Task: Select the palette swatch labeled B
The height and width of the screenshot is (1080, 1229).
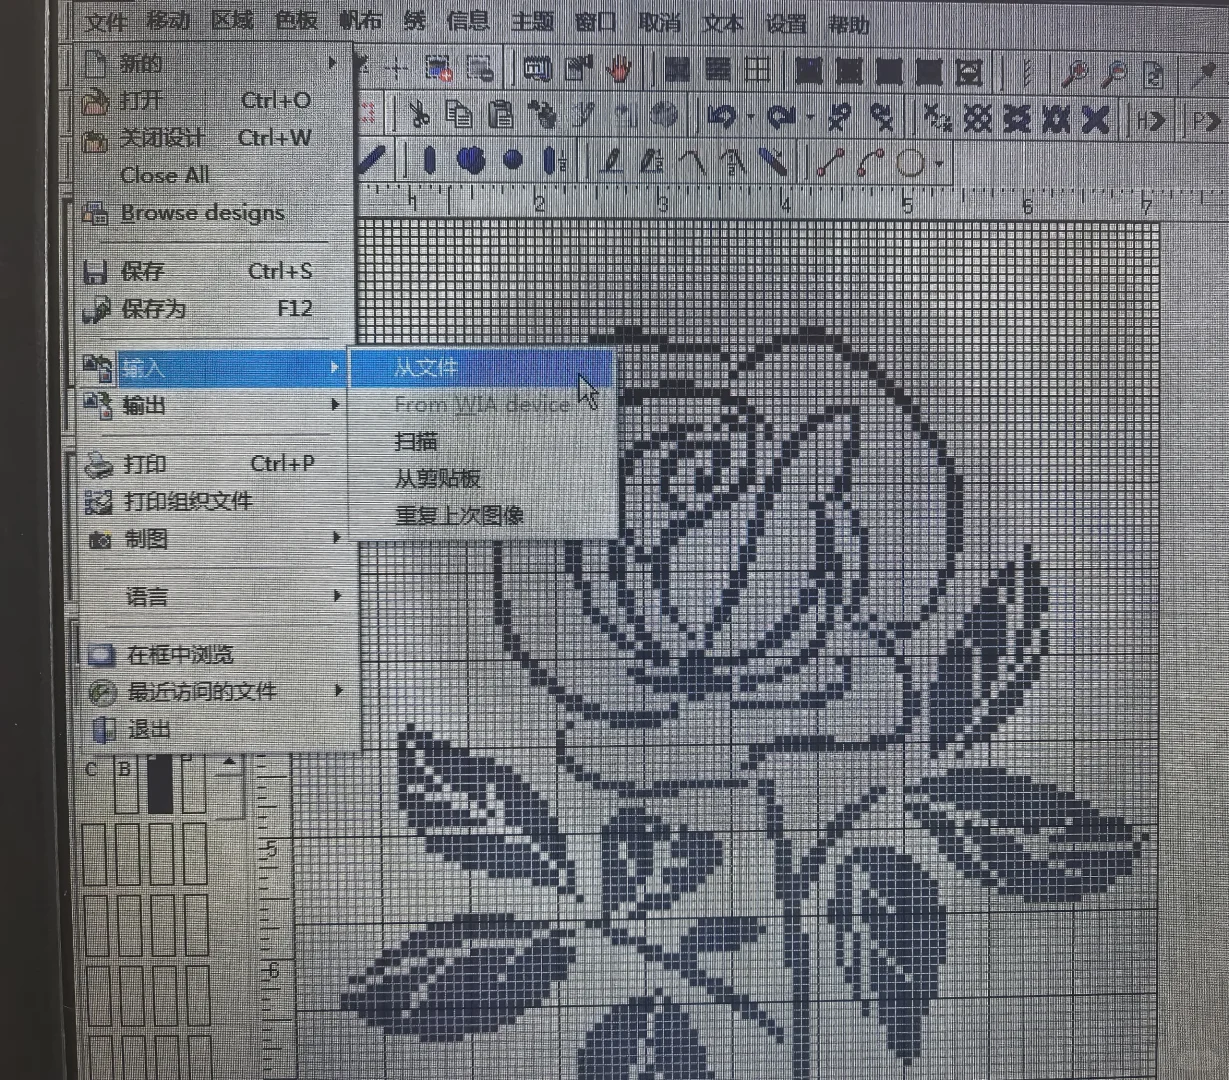Action: click(126, 785)
